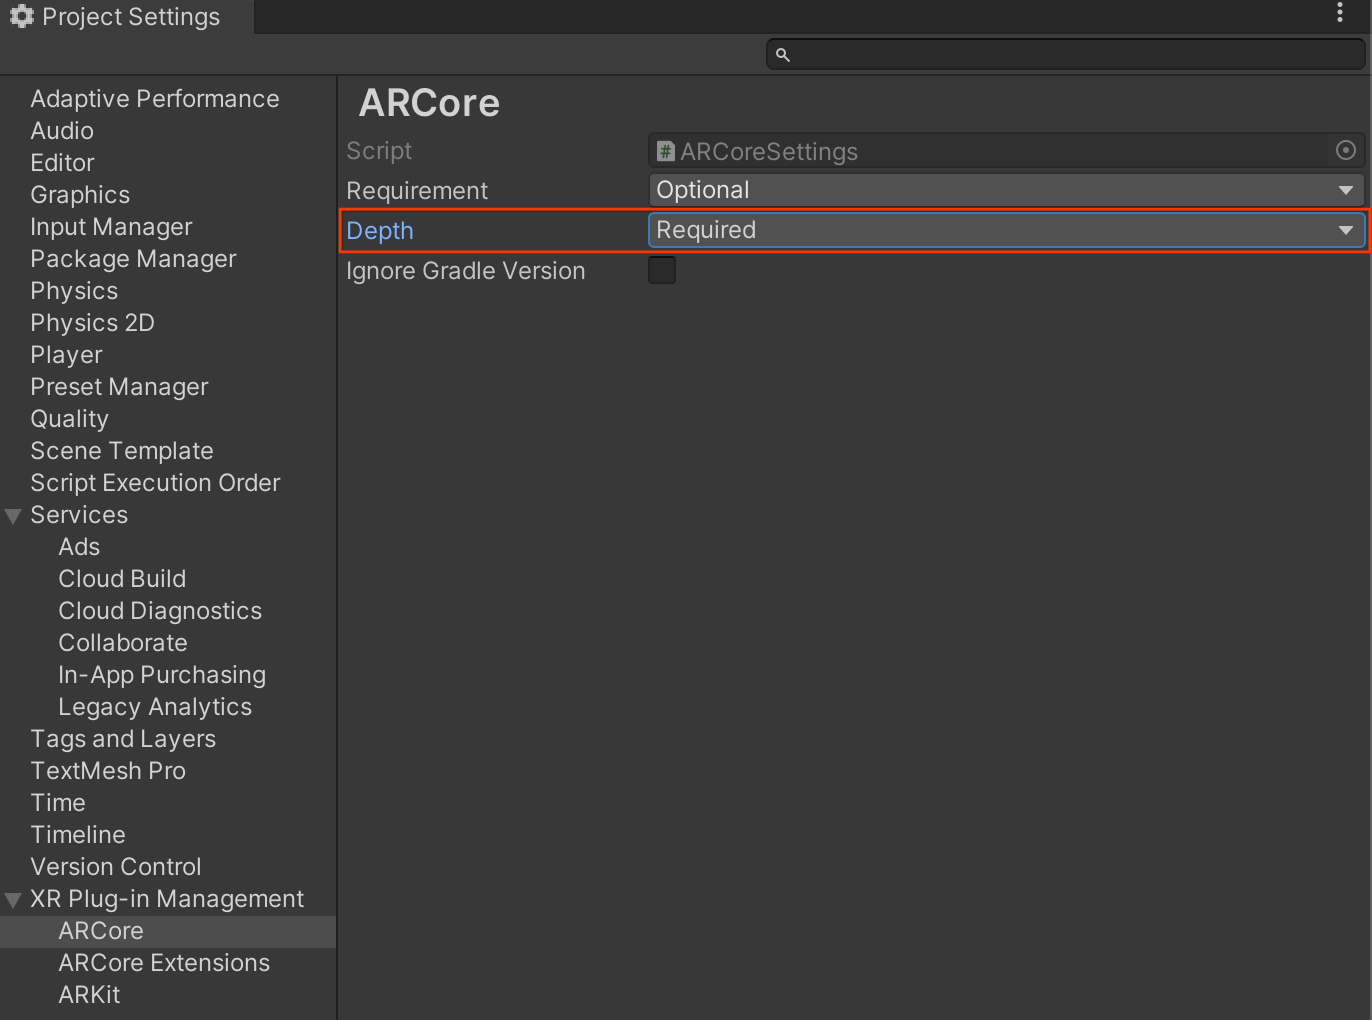Click the ARCoreSettings script file icon
Screen dimensions: 1372x1020
(x=665, y=151)
